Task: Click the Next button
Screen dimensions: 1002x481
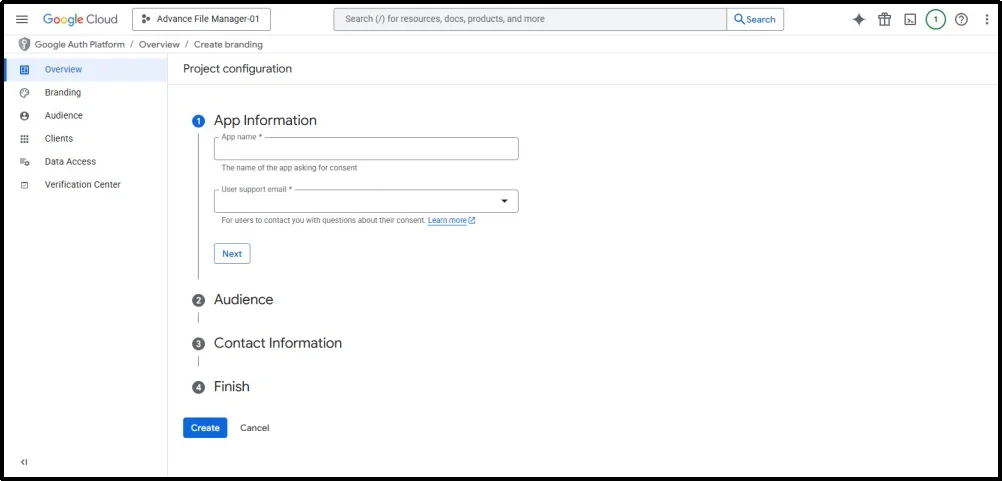Action: [232, 254]
